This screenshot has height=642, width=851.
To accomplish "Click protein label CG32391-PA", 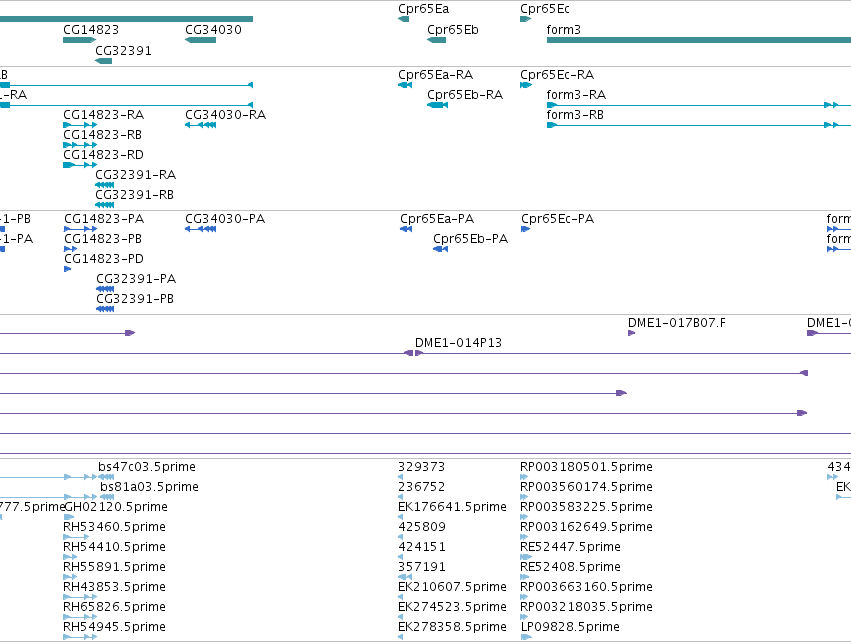I will [136, 279].
